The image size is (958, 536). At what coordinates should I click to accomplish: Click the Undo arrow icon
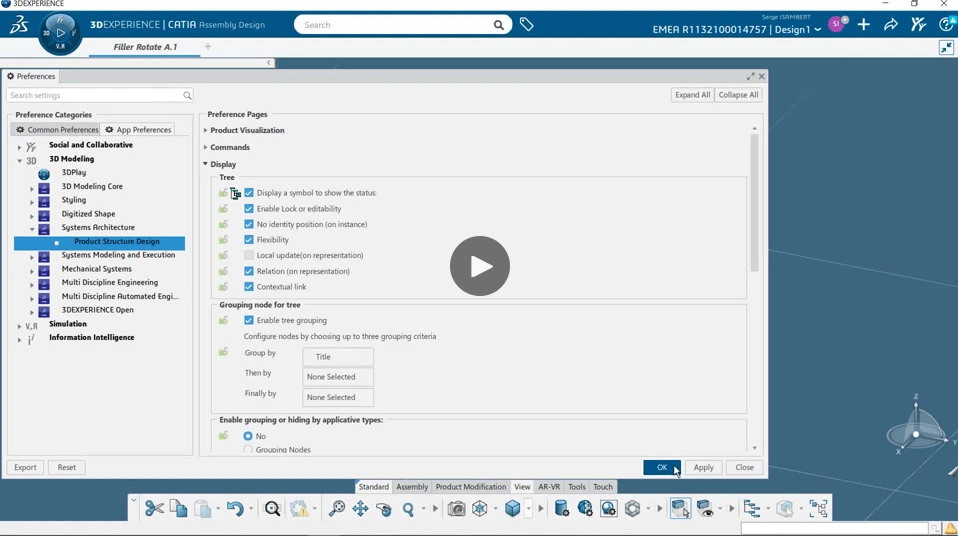(235, 508)
